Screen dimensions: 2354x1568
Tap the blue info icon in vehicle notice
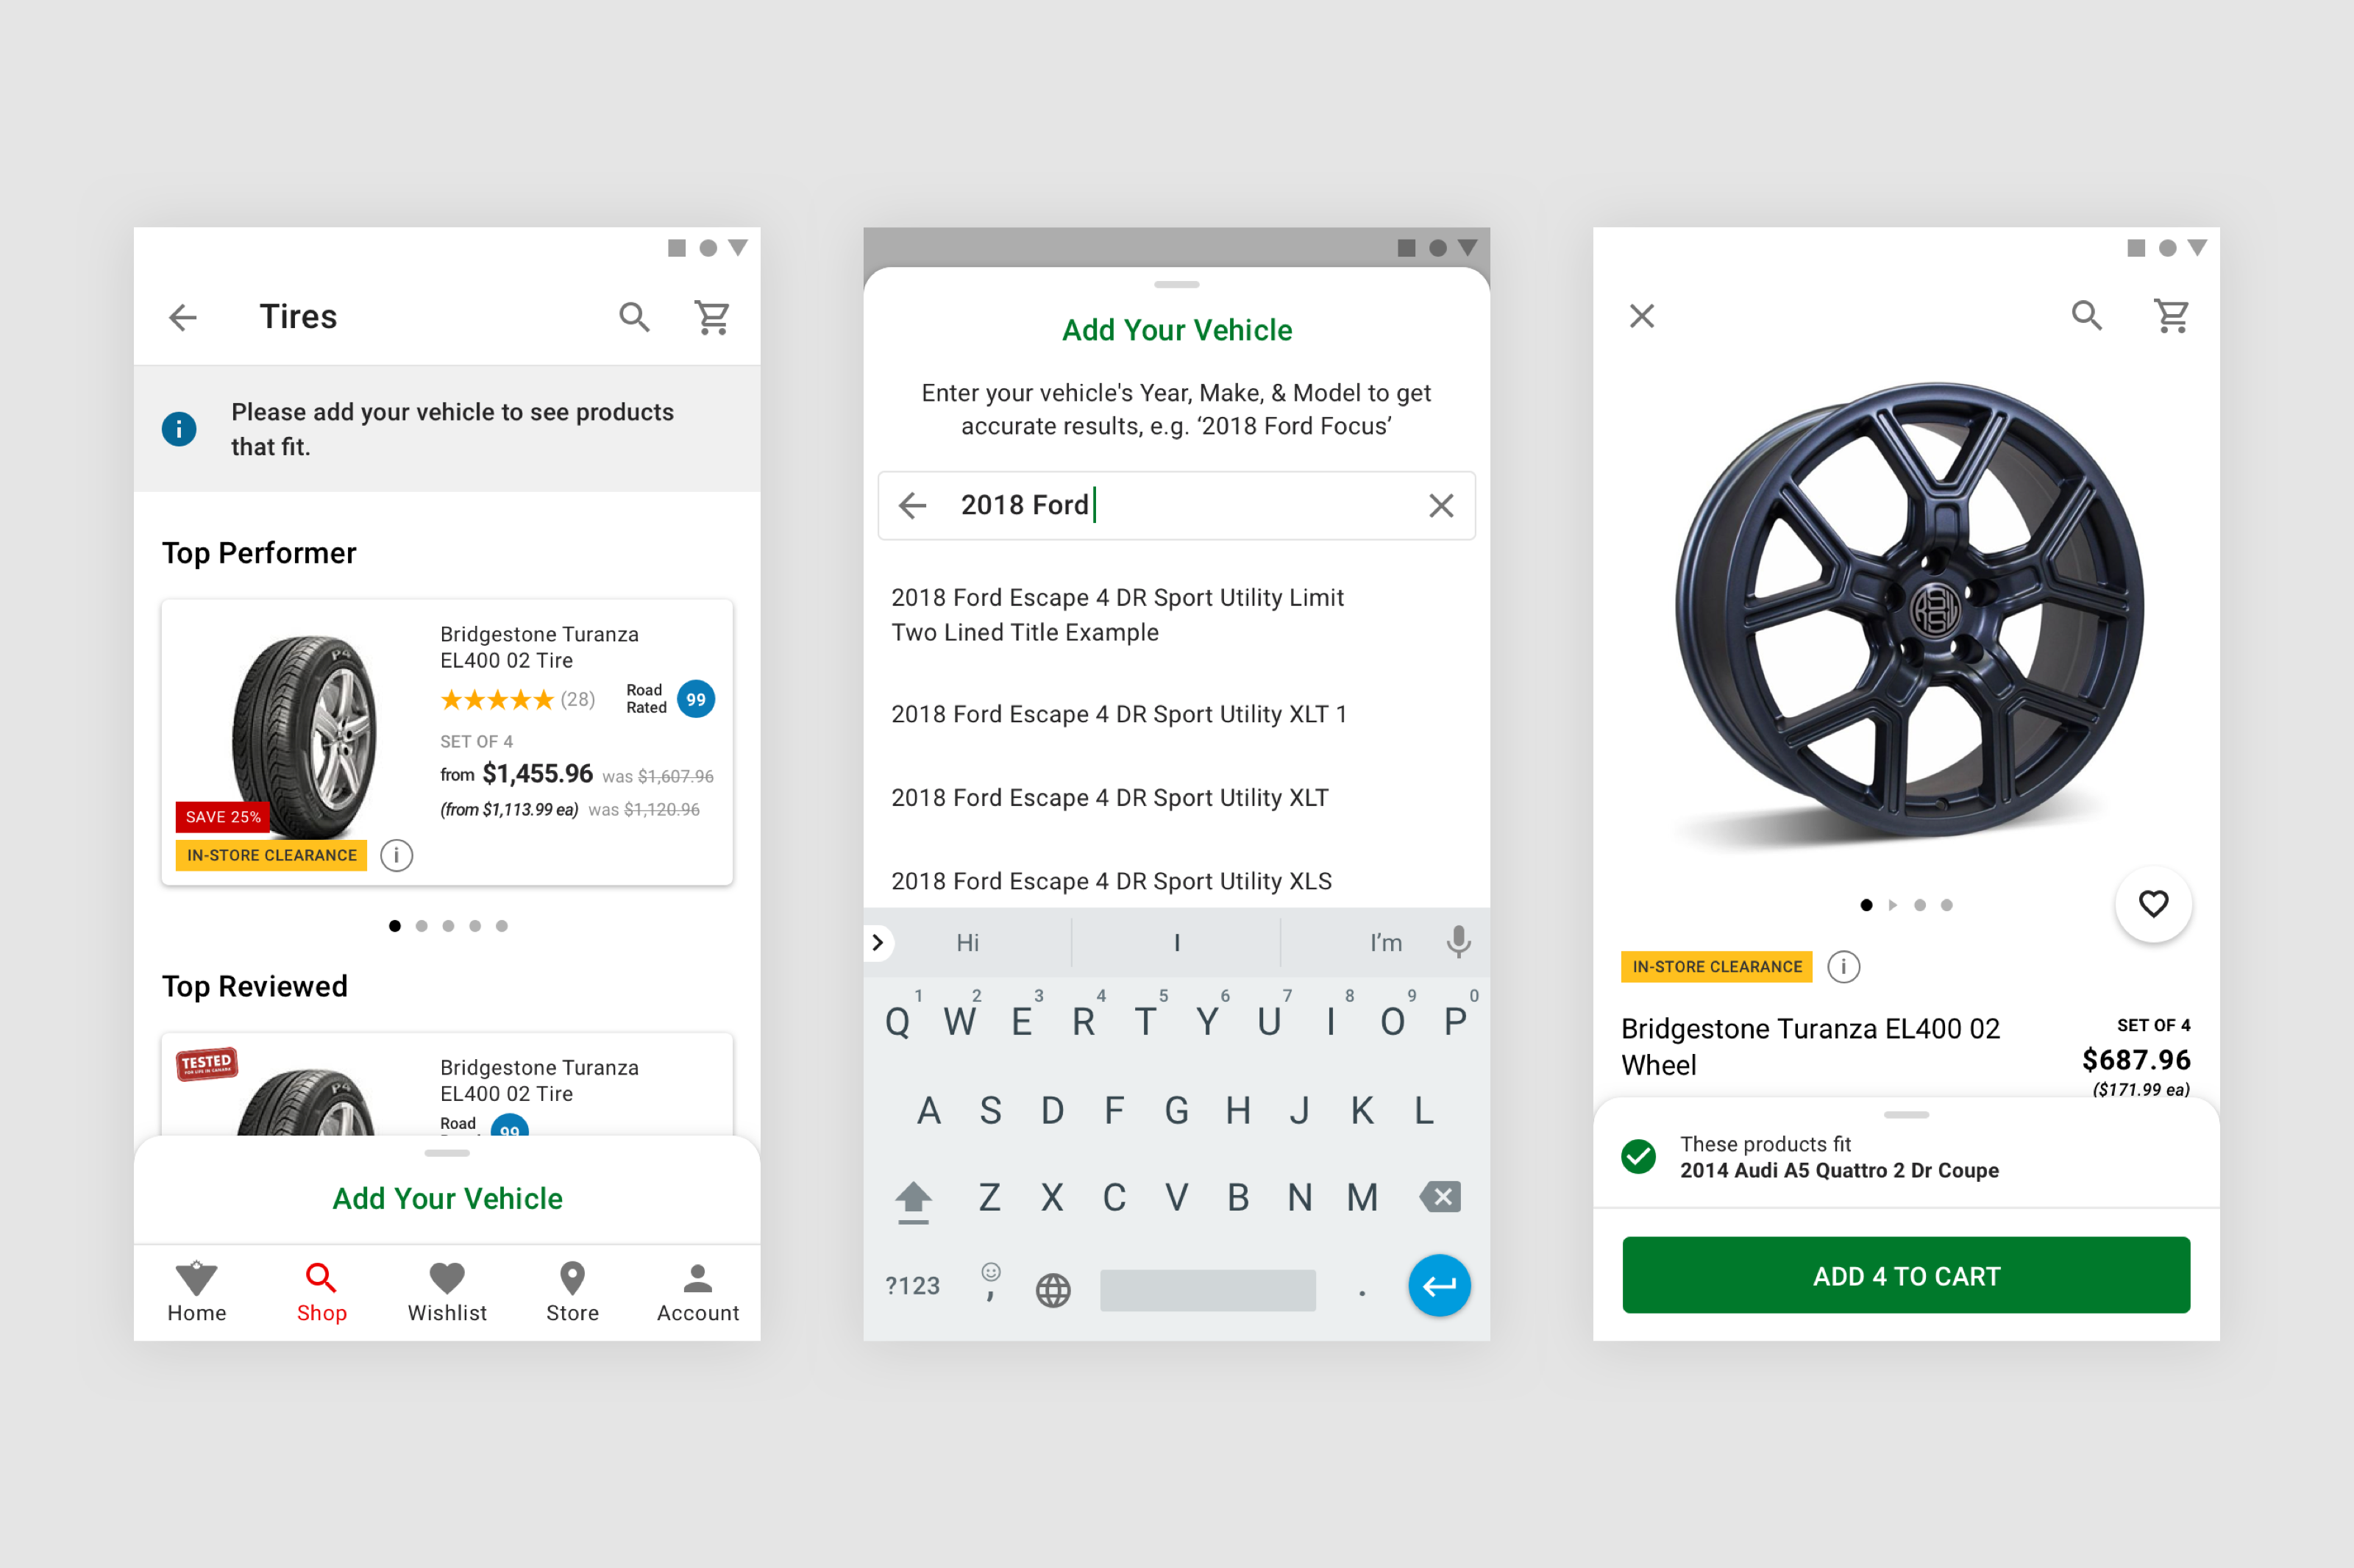180,429
